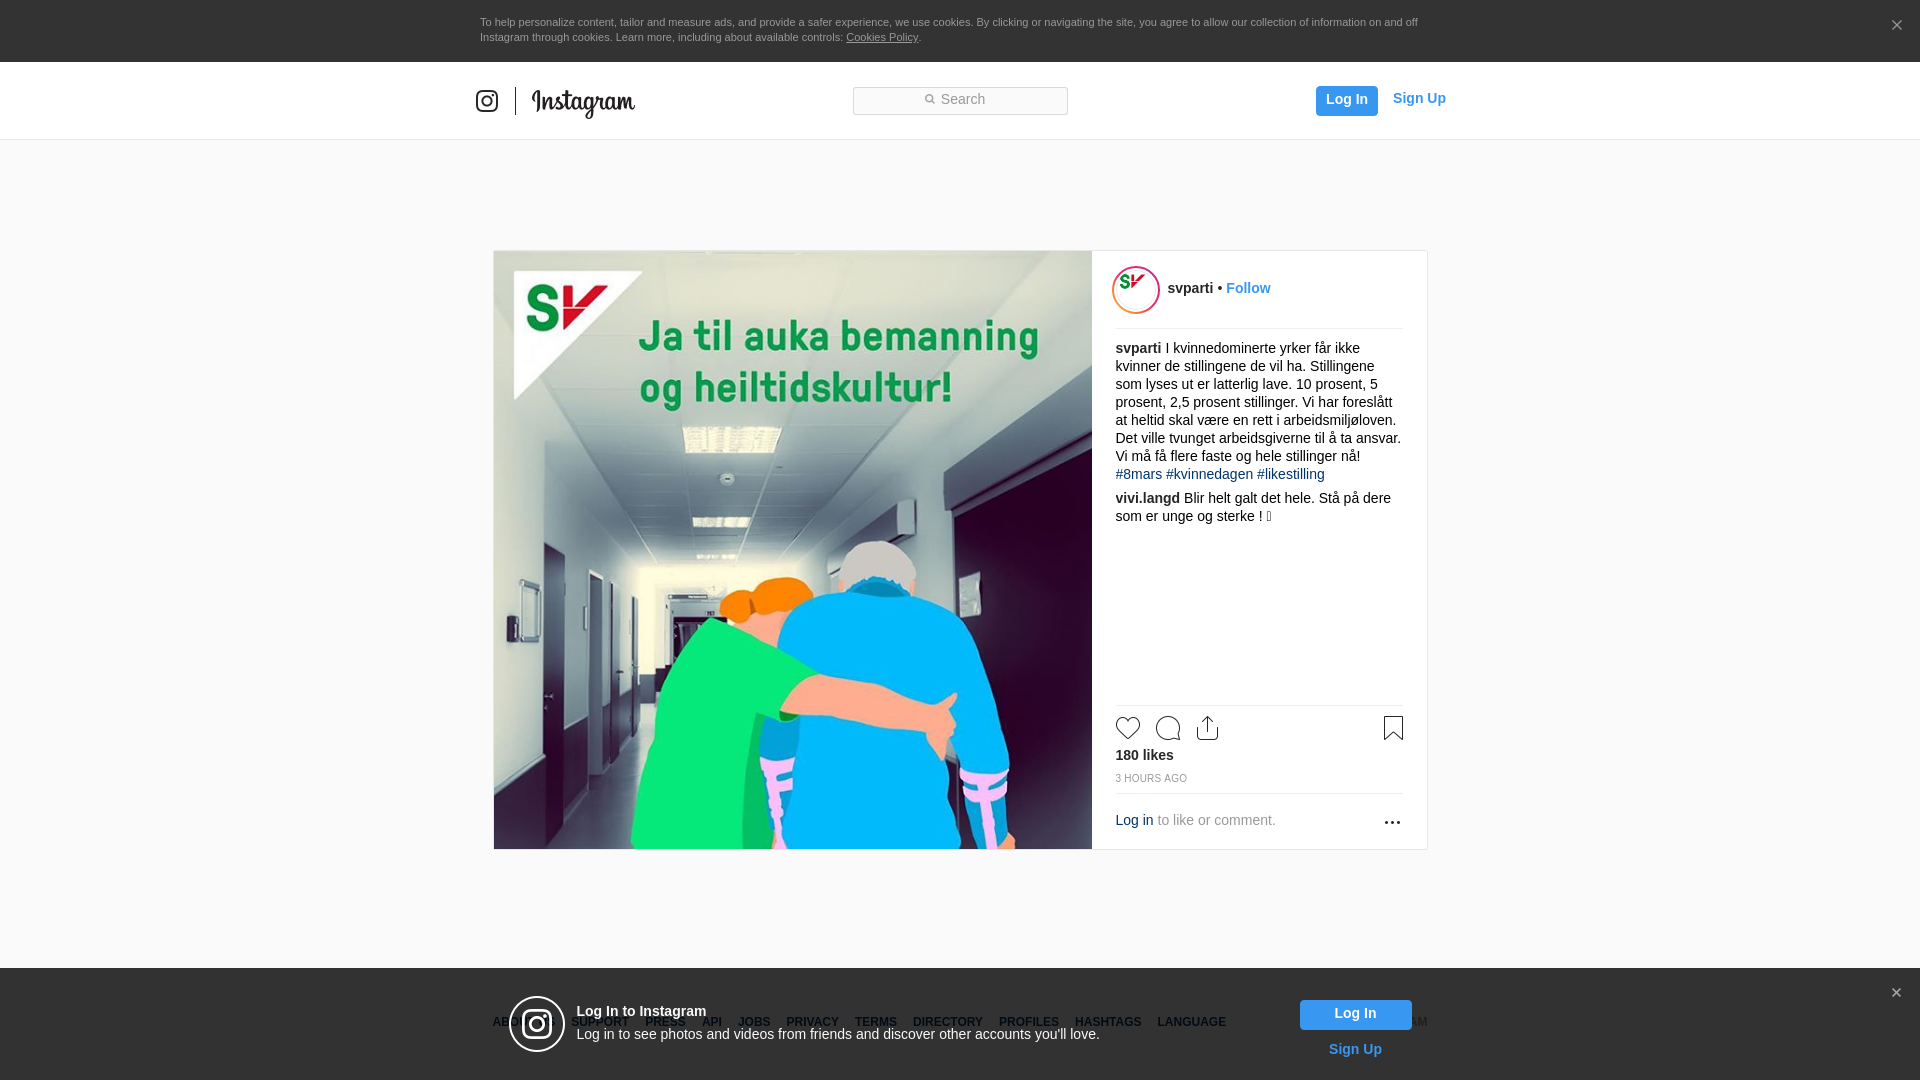Click Log In button in bottom banner
Screen dimensions: 1920x1080
tap(1355, 1014)
